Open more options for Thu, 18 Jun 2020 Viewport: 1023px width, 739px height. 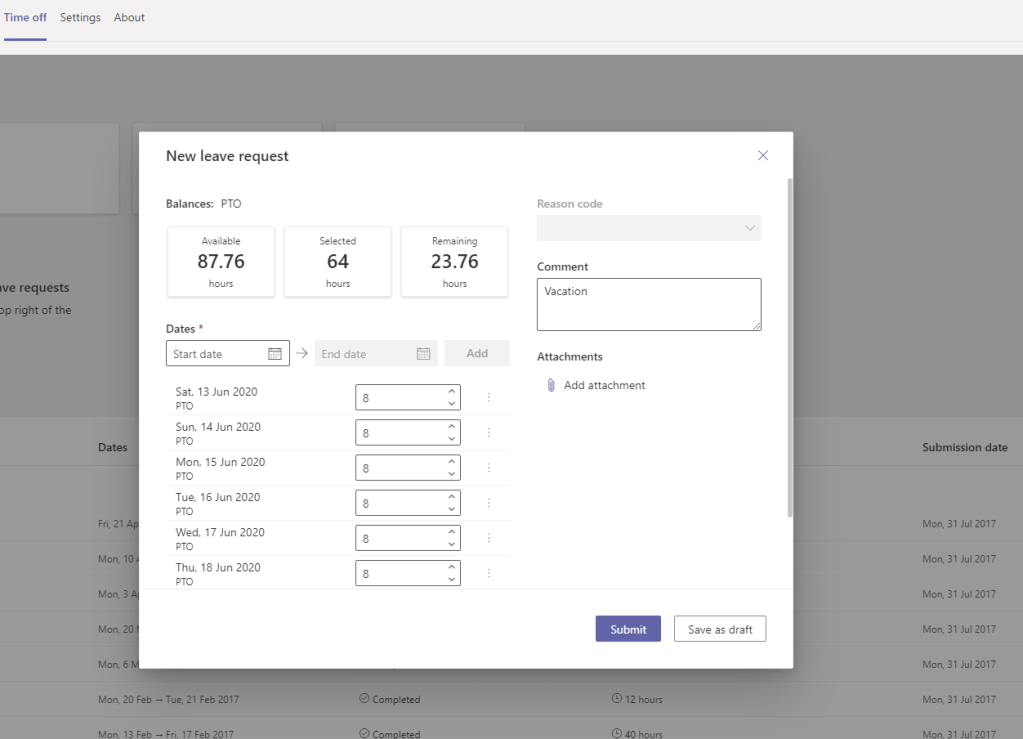tap(489, 573)
